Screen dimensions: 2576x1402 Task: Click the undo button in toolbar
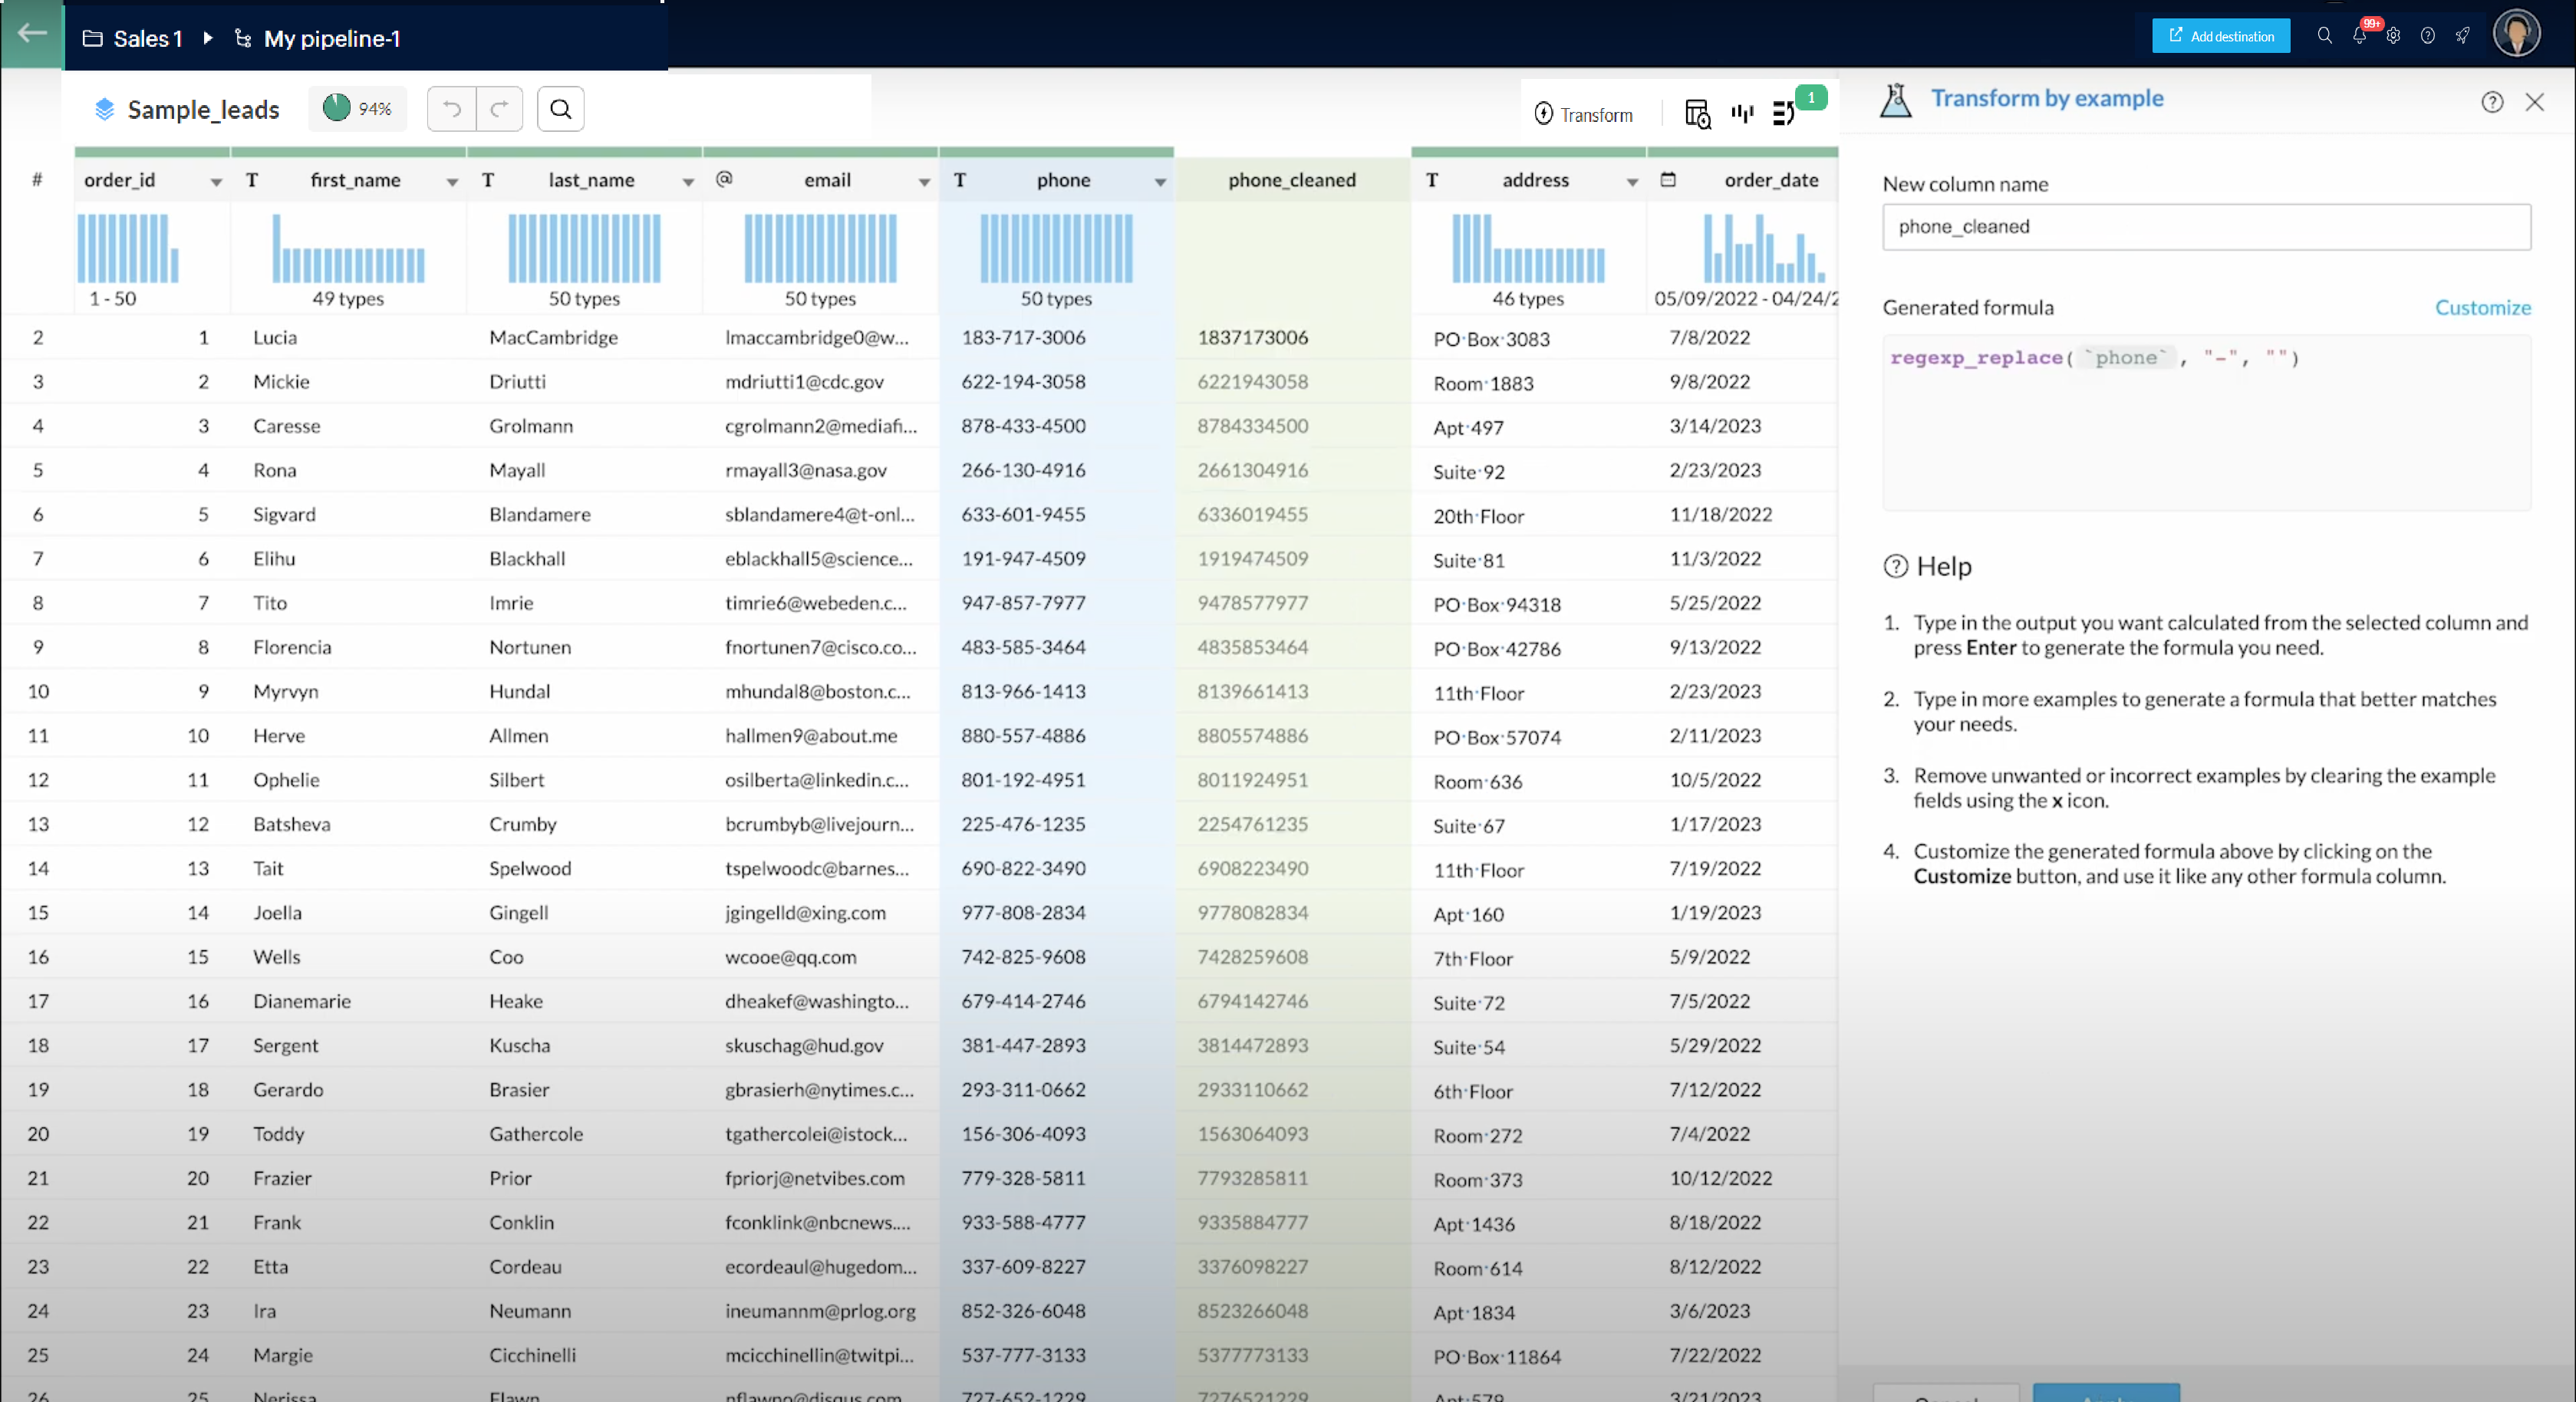[452, 109]
